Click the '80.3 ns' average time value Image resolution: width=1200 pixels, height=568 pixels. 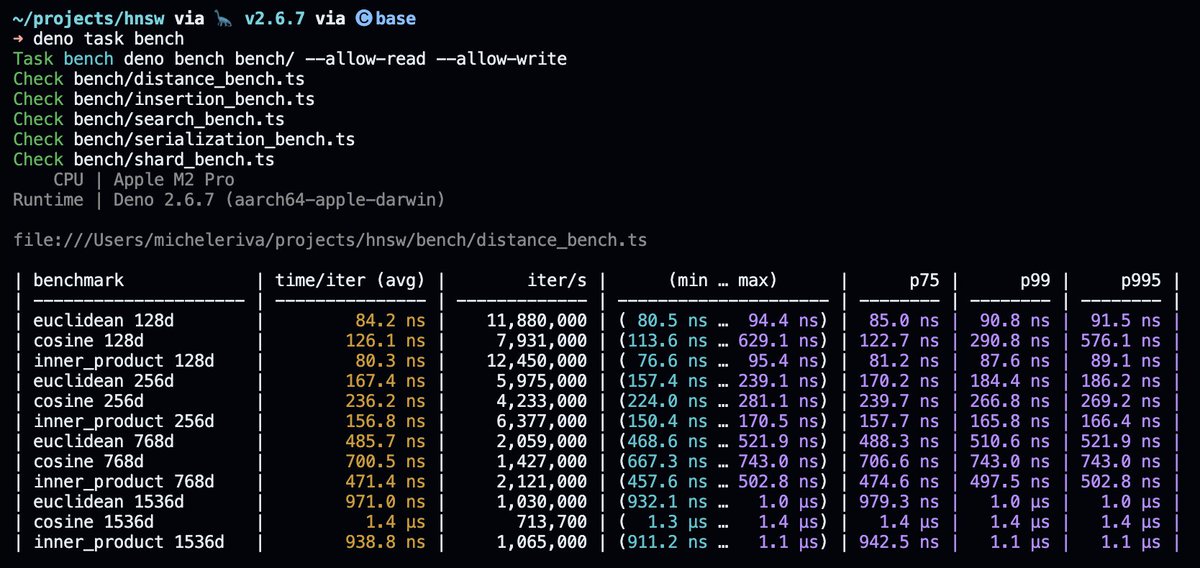tap(391, 361)
